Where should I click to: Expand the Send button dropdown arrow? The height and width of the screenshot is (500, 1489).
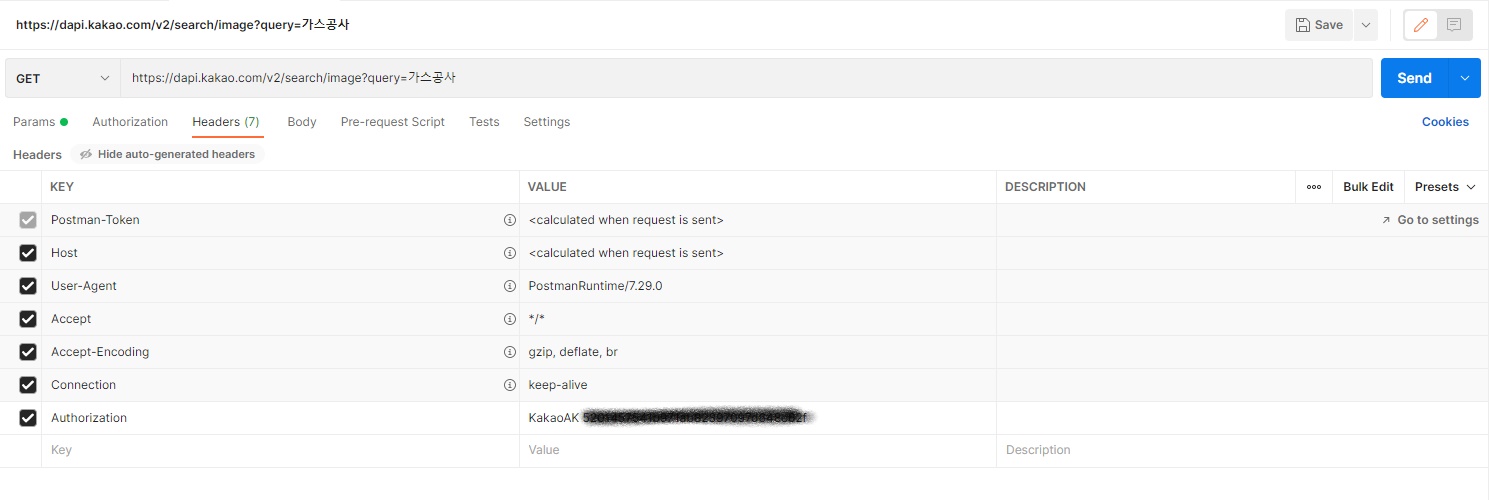(1466, 78)
